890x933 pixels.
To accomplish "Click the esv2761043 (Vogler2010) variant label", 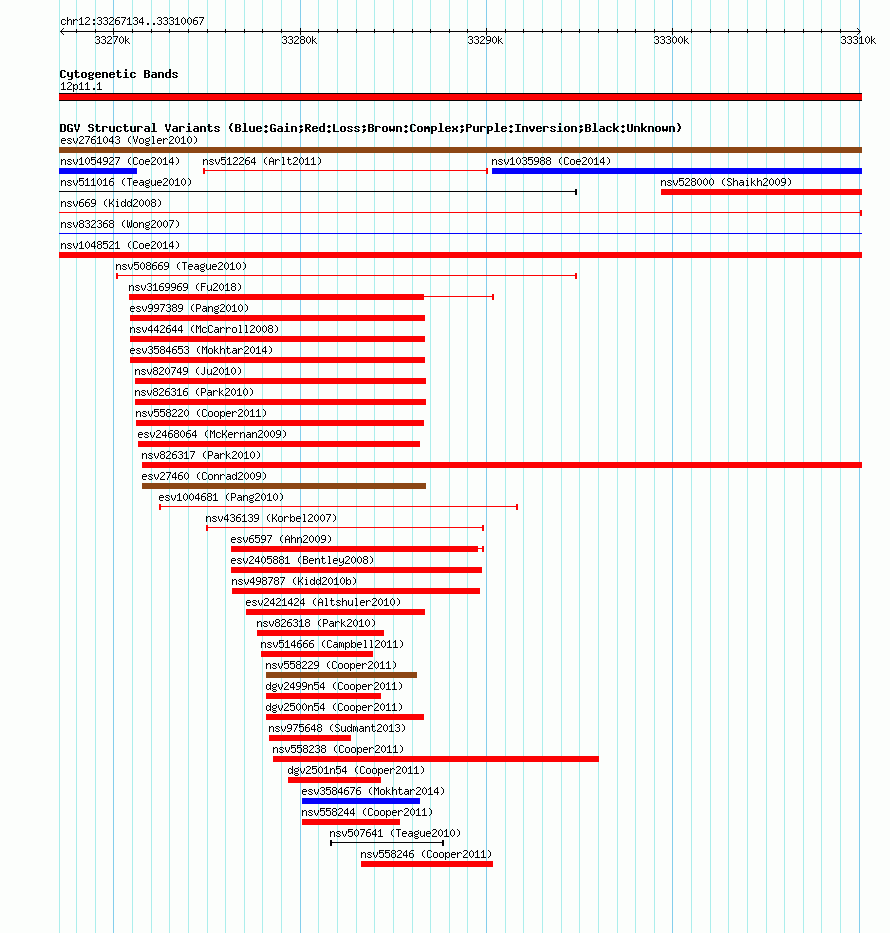I will (x=129, y=140).
